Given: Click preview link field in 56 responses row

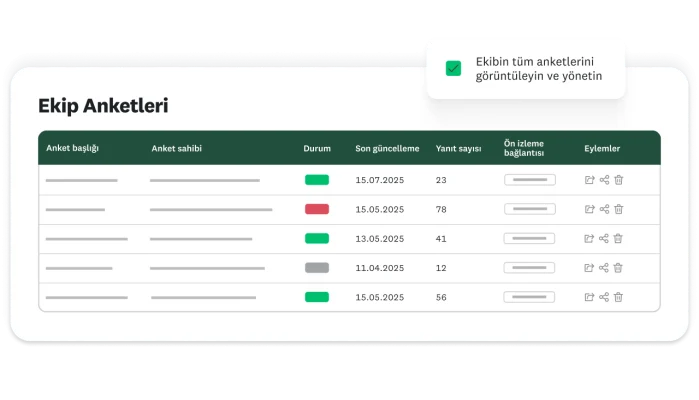Looking at the screenshot, I should pyautogui.click(x=529, y=297).
